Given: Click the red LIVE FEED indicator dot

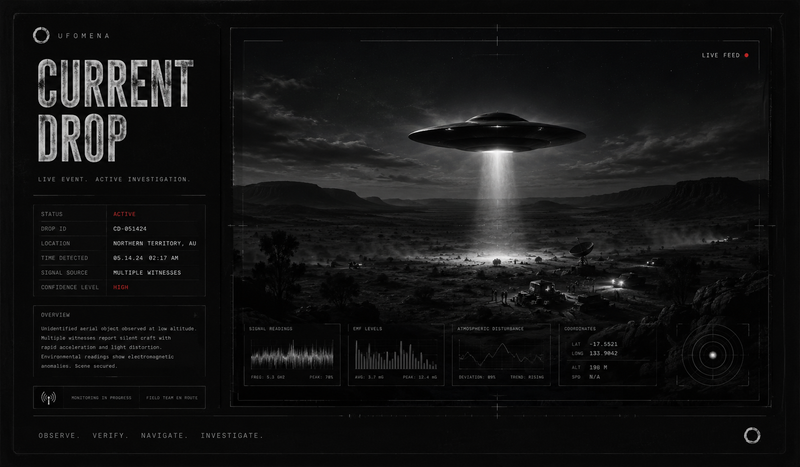Looking at the screenshot, I should (x=746, y=55).
